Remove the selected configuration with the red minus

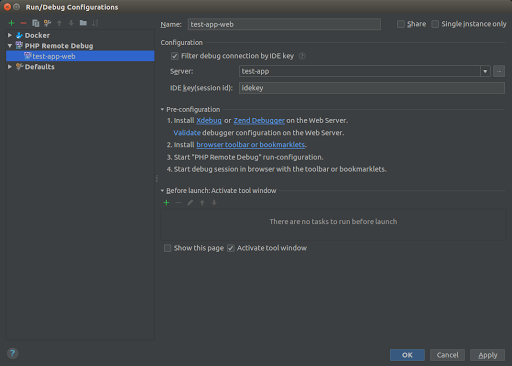[23, 23]
